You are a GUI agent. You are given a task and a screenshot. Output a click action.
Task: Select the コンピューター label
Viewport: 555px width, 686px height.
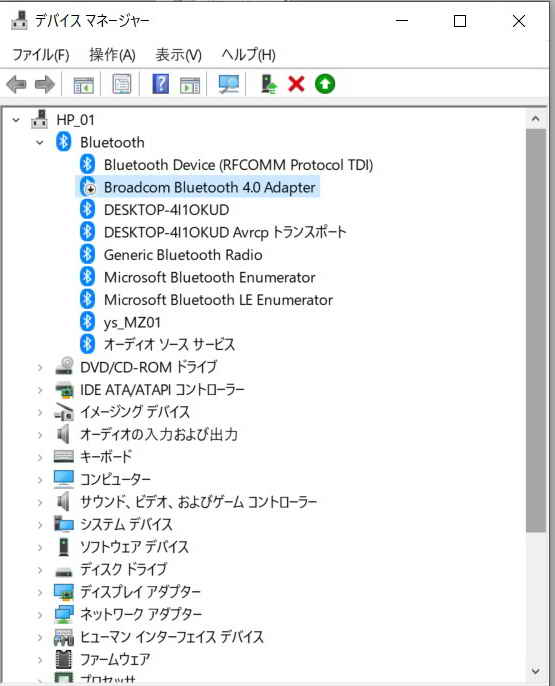(x=115, y=479)
